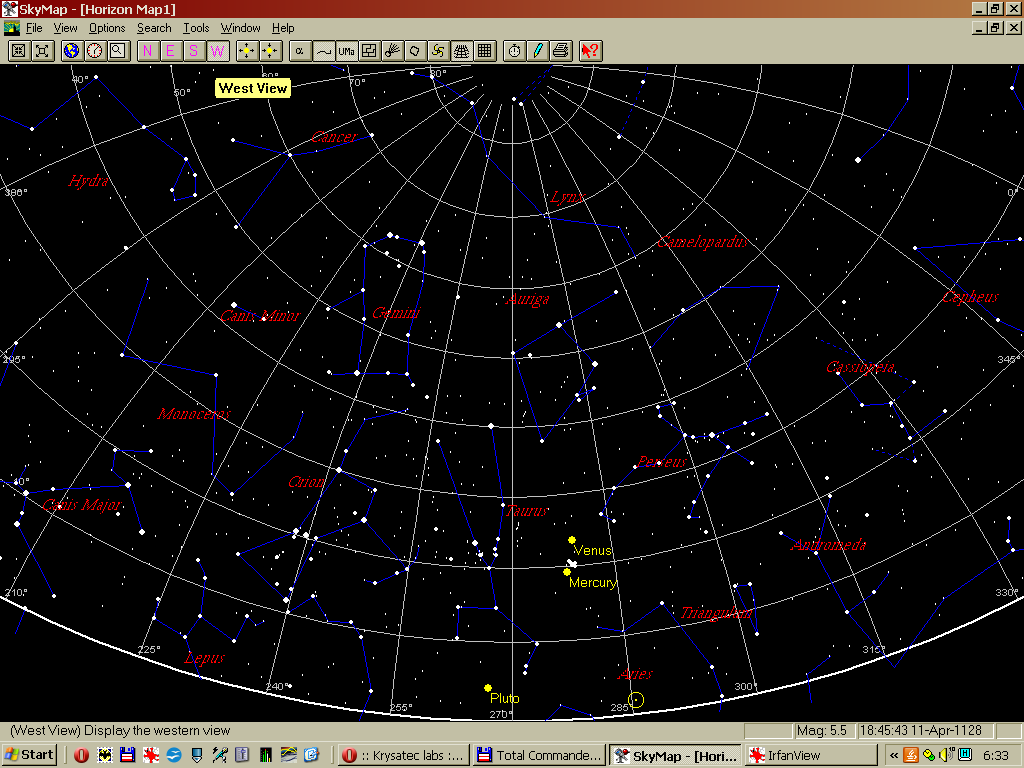This screenshot has height=768, width=1024.
Task: Click the Mercury planet marker
Action: 567,572
